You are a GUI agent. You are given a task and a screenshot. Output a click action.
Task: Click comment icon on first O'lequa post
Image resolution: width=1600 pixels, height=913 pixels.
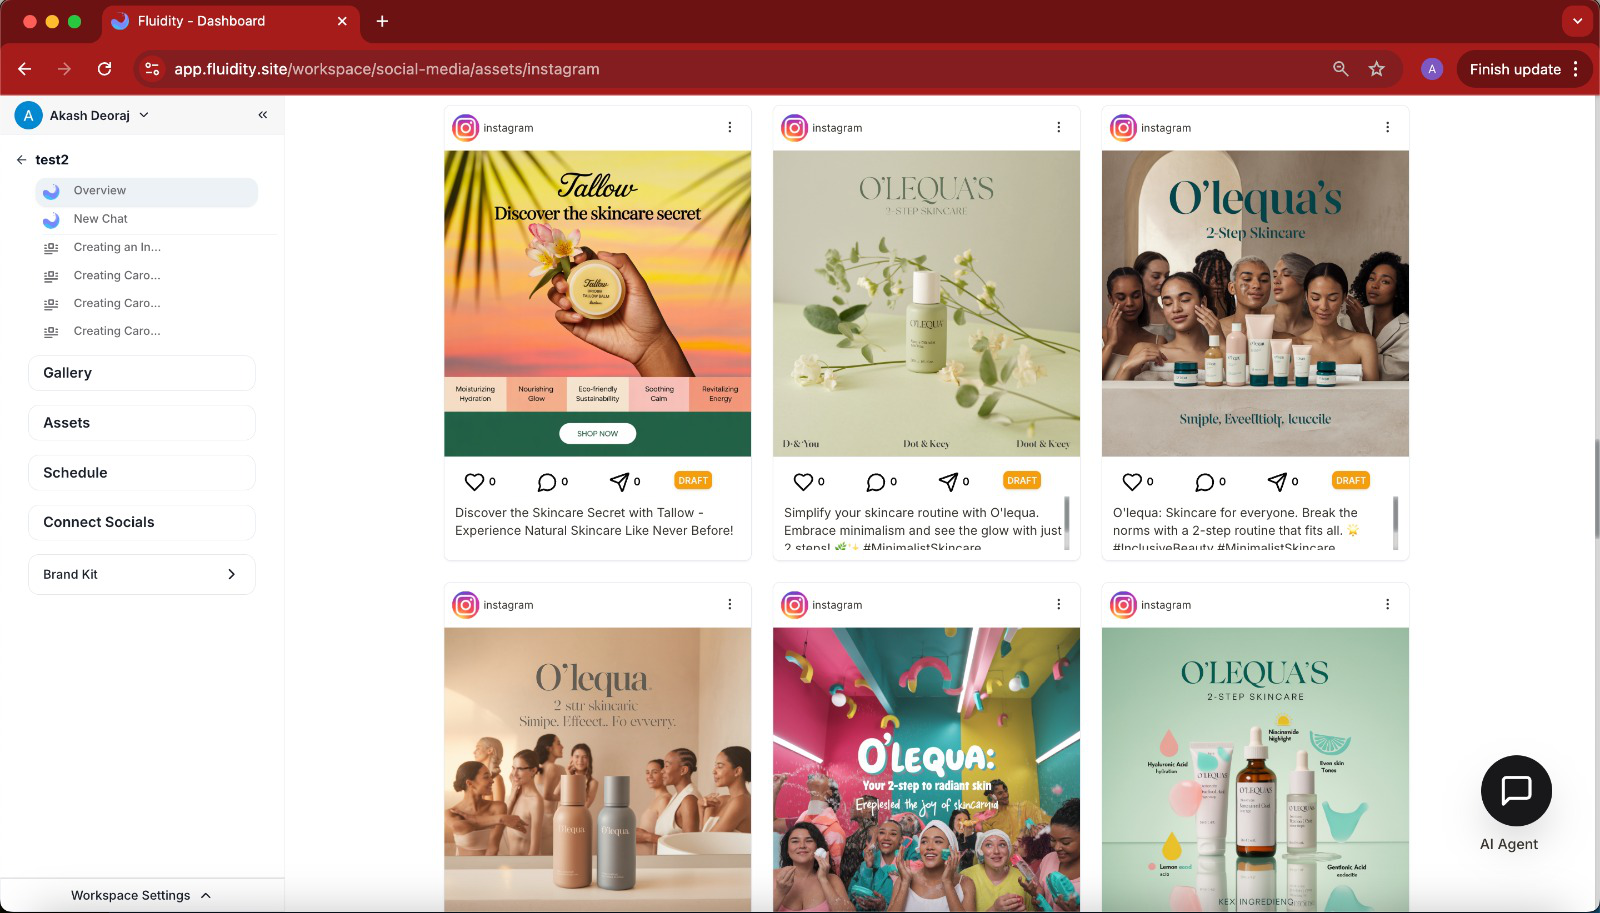(875, 482)
